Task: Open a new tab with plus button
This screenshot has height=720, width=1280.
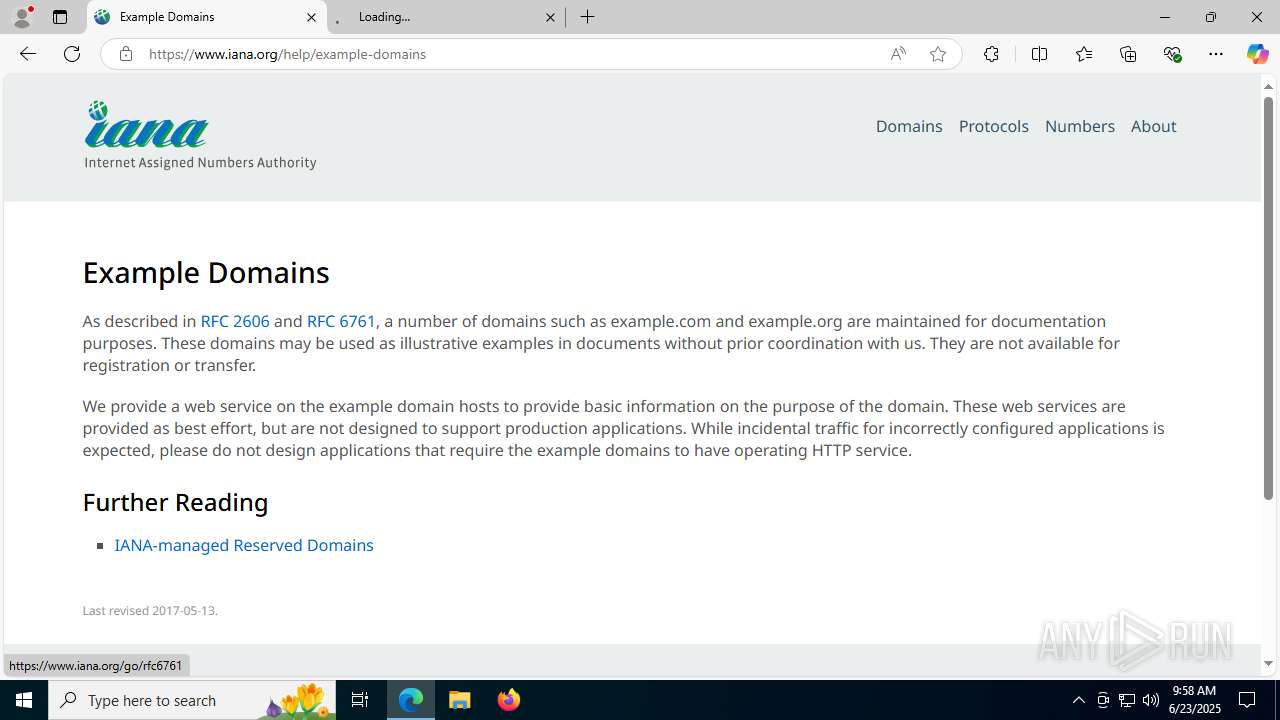Action: pyautogui.click(x=588, y=17)
